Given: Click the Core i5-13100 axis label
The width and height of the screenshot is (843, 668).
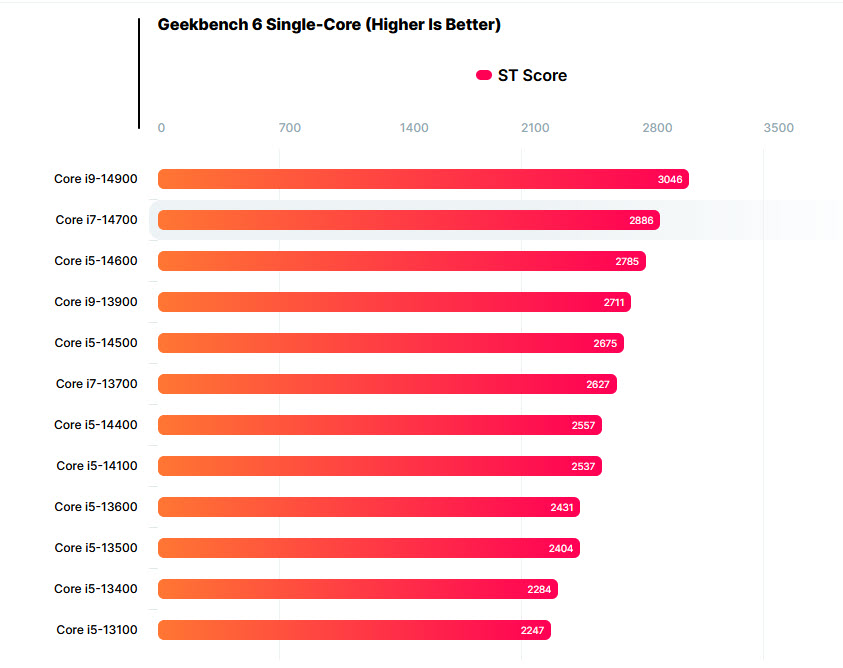Looking at the screenshot, I should coord(96,630).
